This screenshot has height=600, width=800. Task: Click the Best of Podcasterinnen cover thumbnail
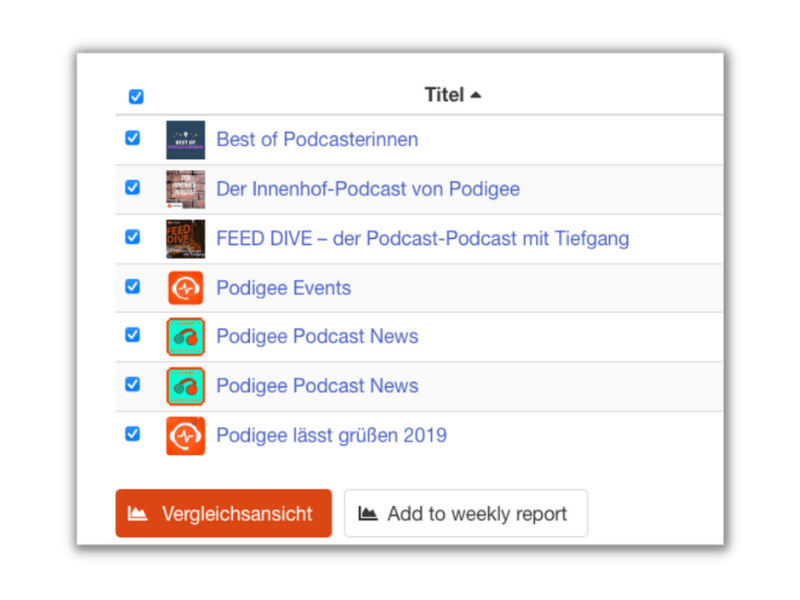(x=186, y=140)
